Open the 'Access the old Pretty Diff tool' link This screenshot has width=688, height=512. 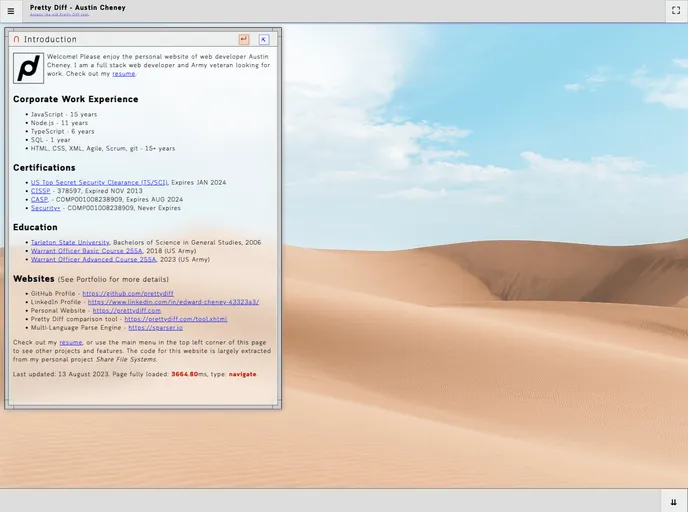tap(59, 14)
